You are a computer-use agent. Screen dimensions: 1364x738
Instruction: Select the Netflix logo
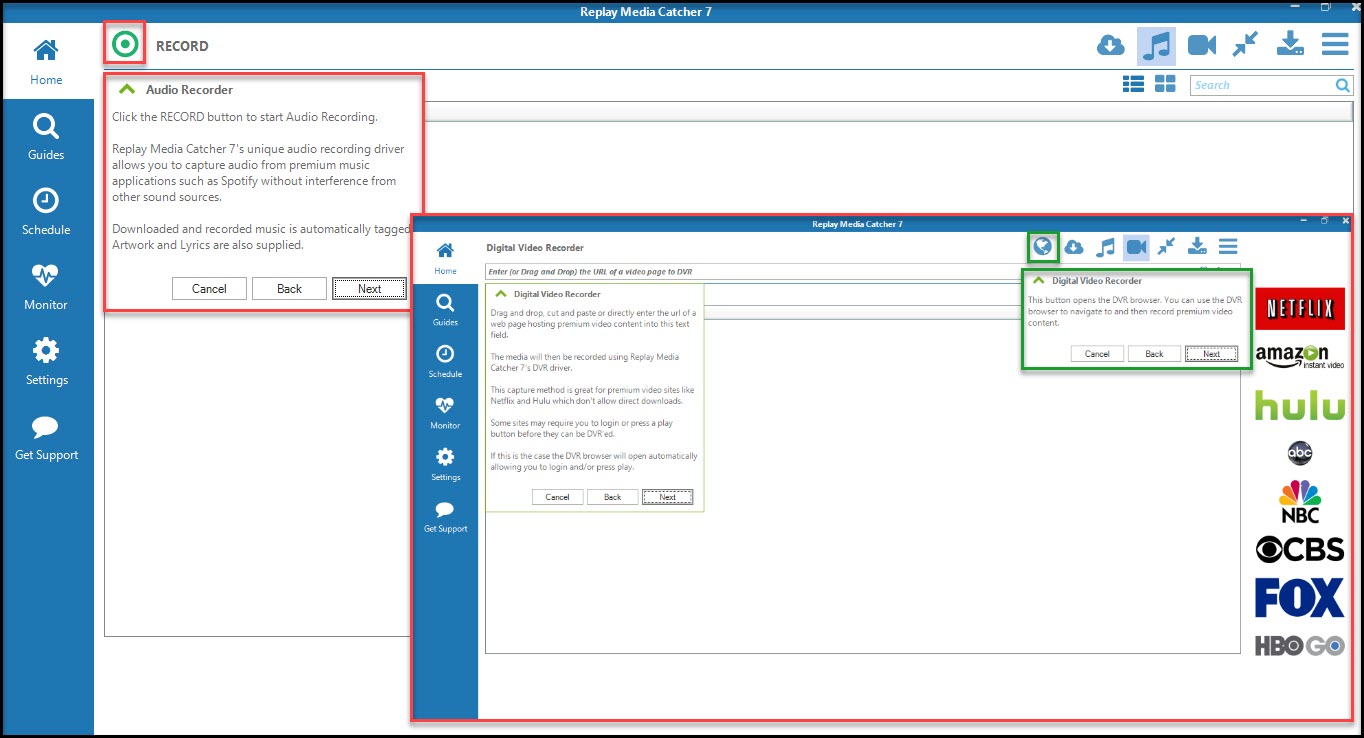pos(1300,309)
